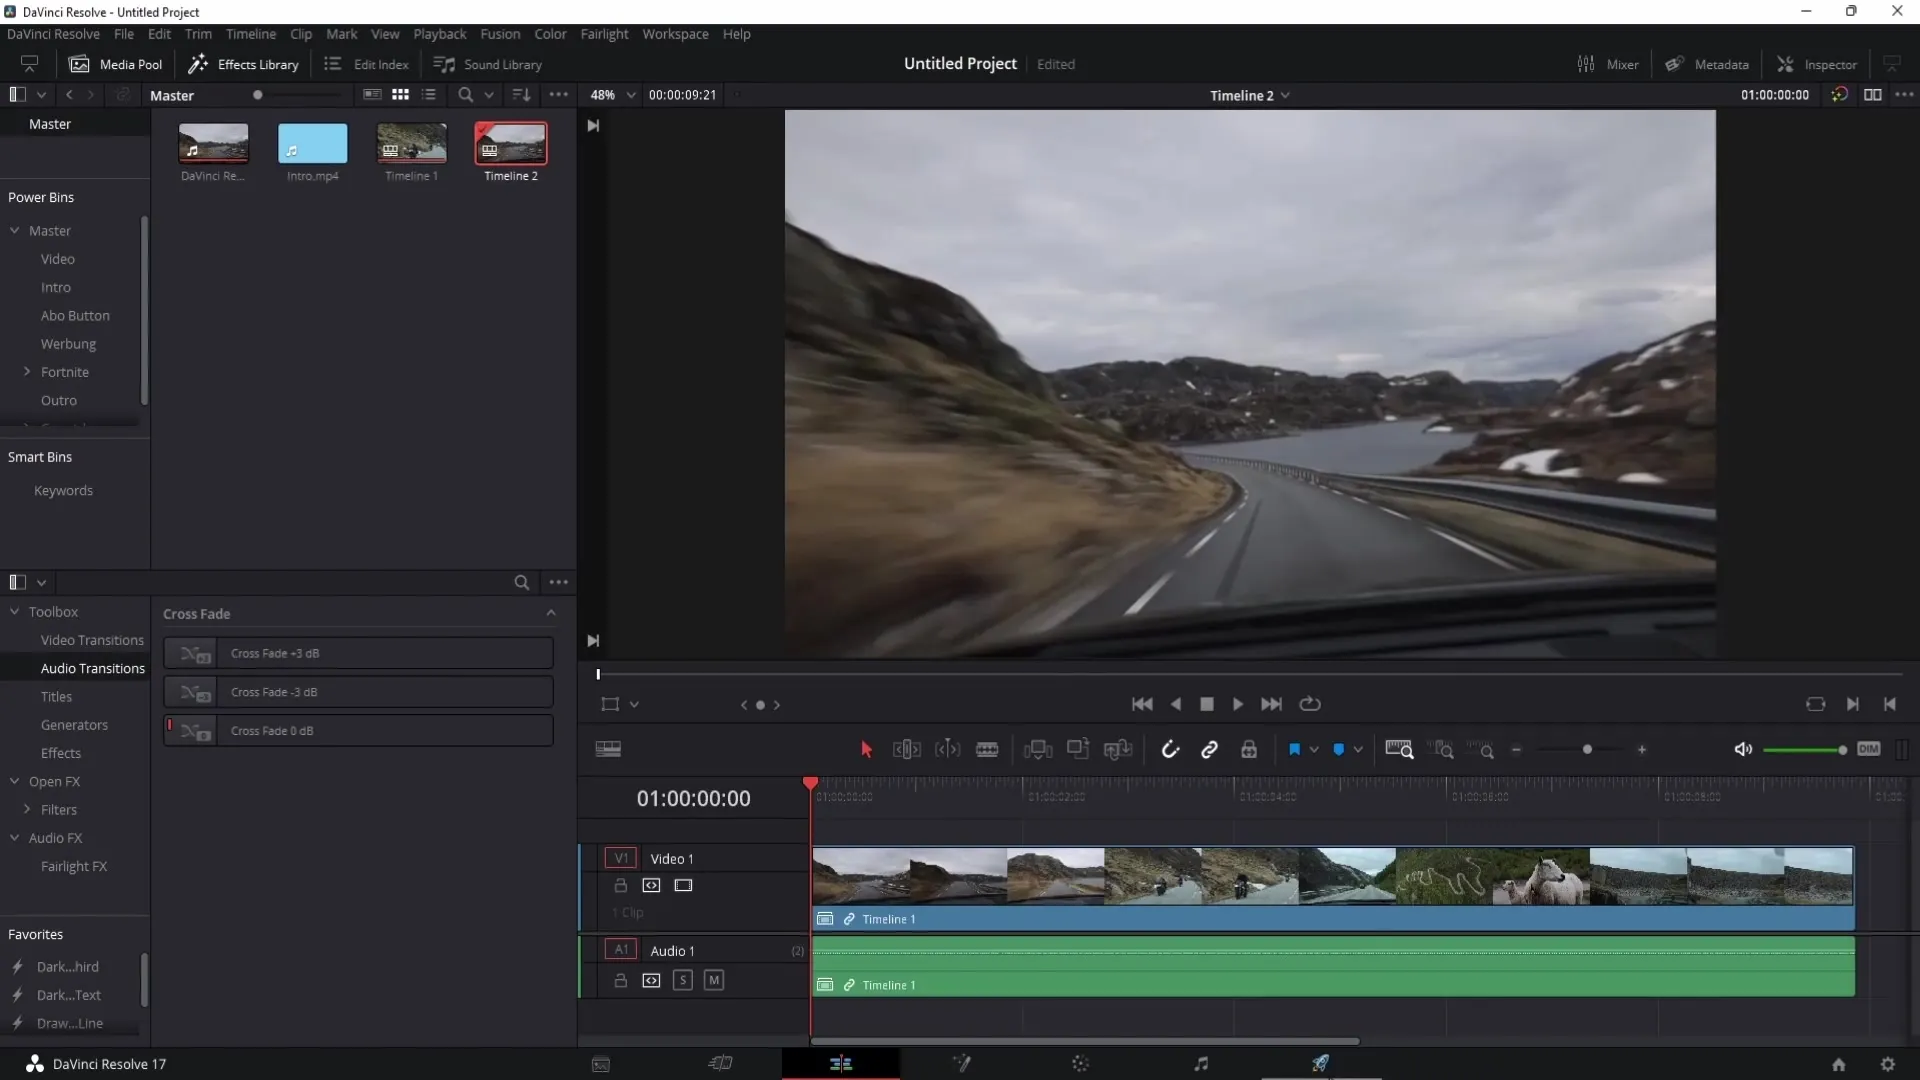Screen dimensions: 1920x1080
Task: Click the Sound Library button
Action: coord(488,63)
